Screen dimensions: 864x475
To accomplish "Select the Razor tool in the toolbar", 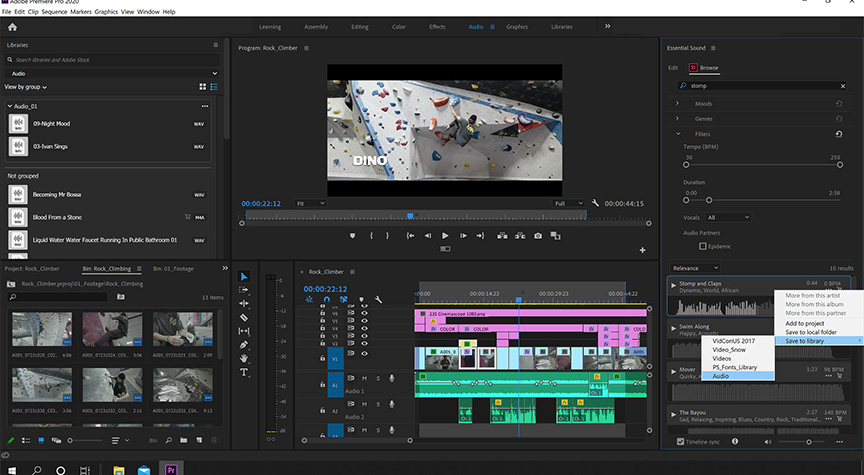I will click(244, 317).
